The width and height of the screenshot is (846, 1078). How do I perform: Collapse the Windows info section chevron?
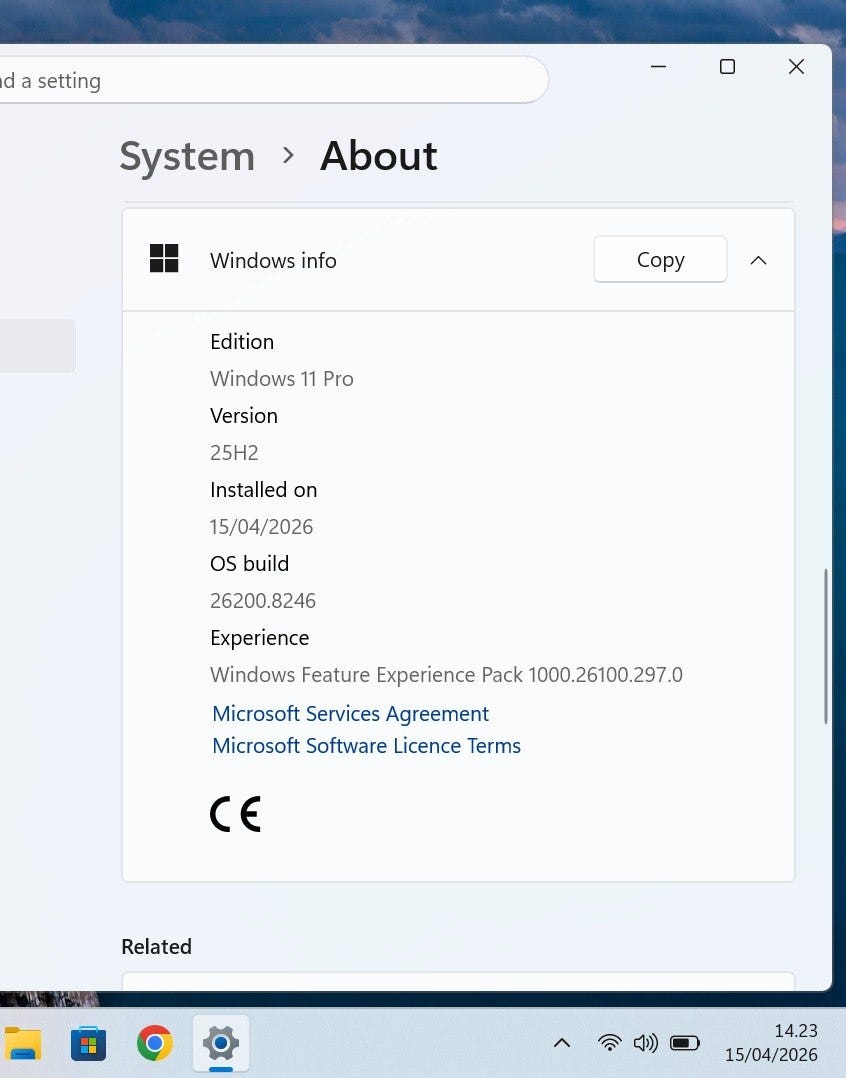[758, 260]
